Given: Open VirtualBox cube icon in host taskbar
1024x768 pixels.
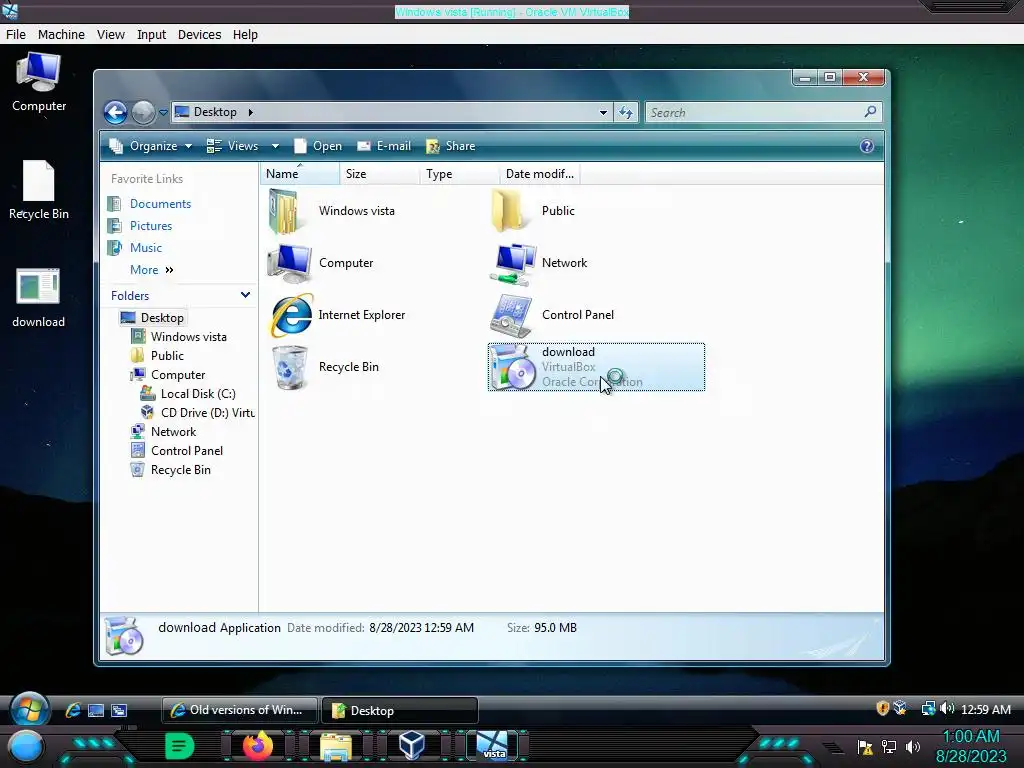Looking at the screenshot, I should coord(412,746).
